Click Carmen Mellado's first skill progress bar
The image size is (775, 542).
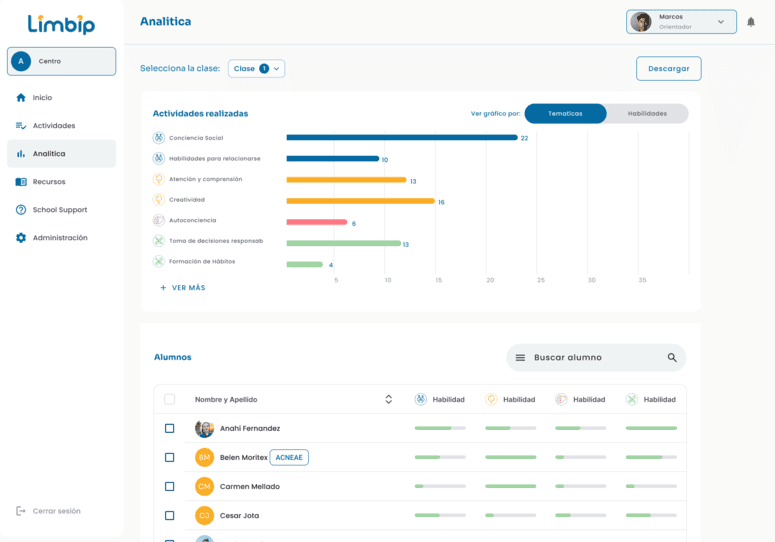click(440, 486)
